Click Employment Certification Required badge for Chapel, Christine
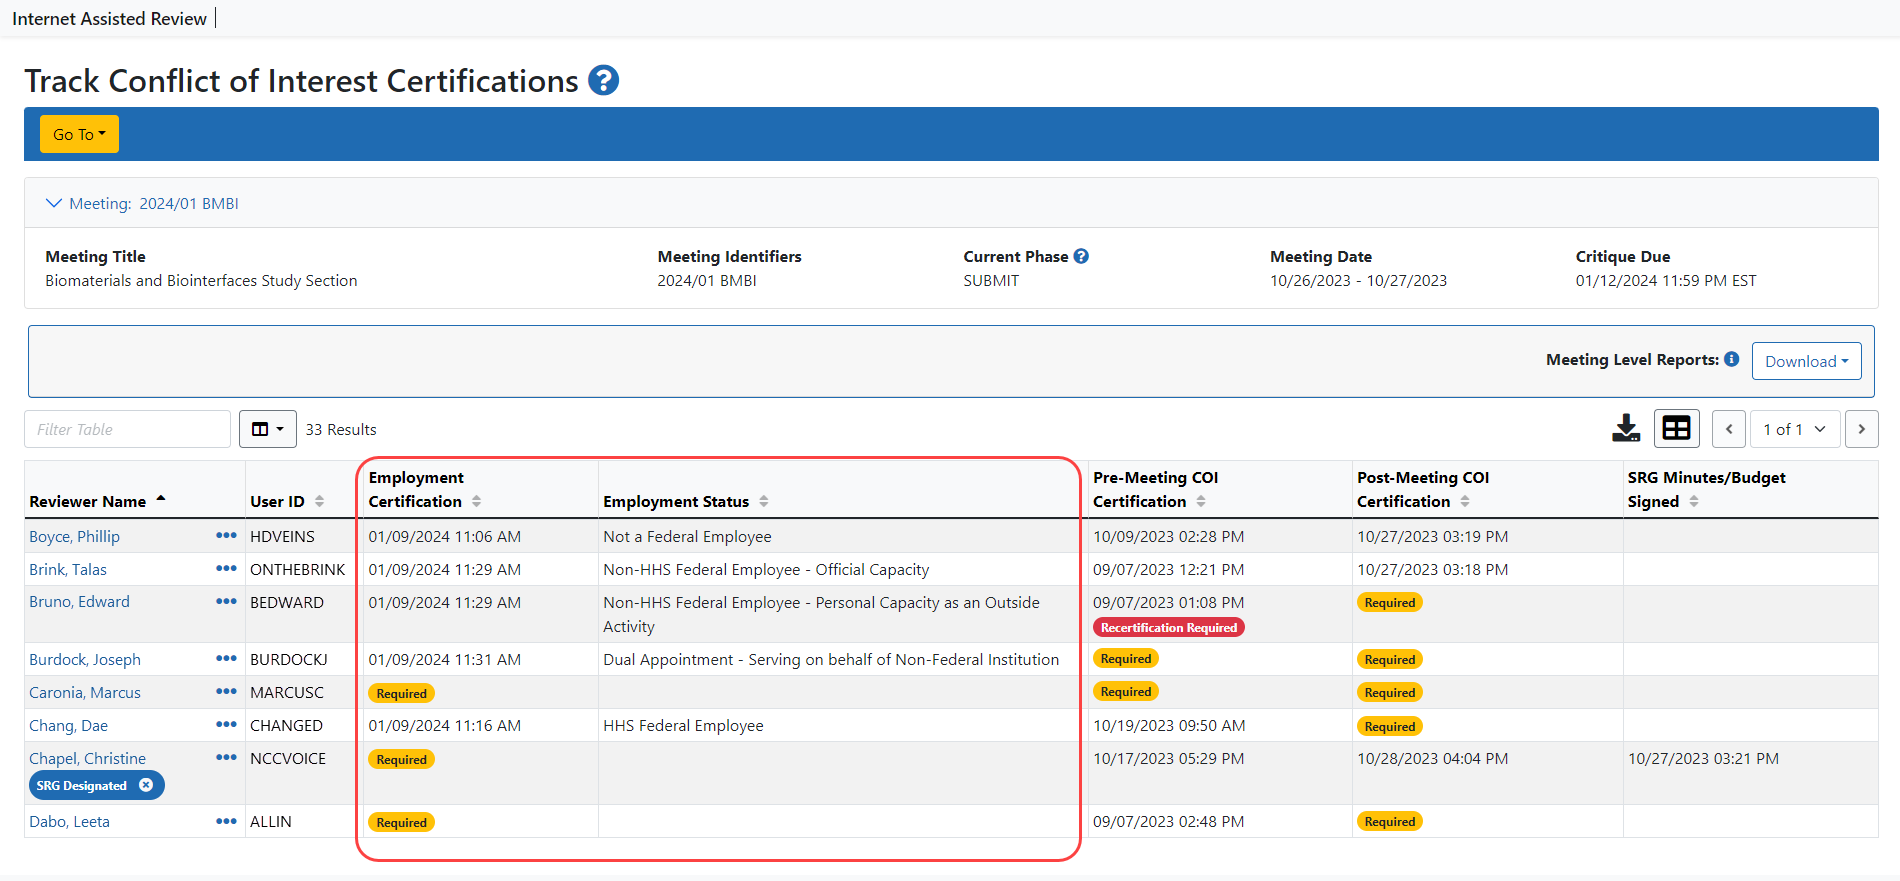Viewport: 1900px width, 881px height. click(401, 759)
